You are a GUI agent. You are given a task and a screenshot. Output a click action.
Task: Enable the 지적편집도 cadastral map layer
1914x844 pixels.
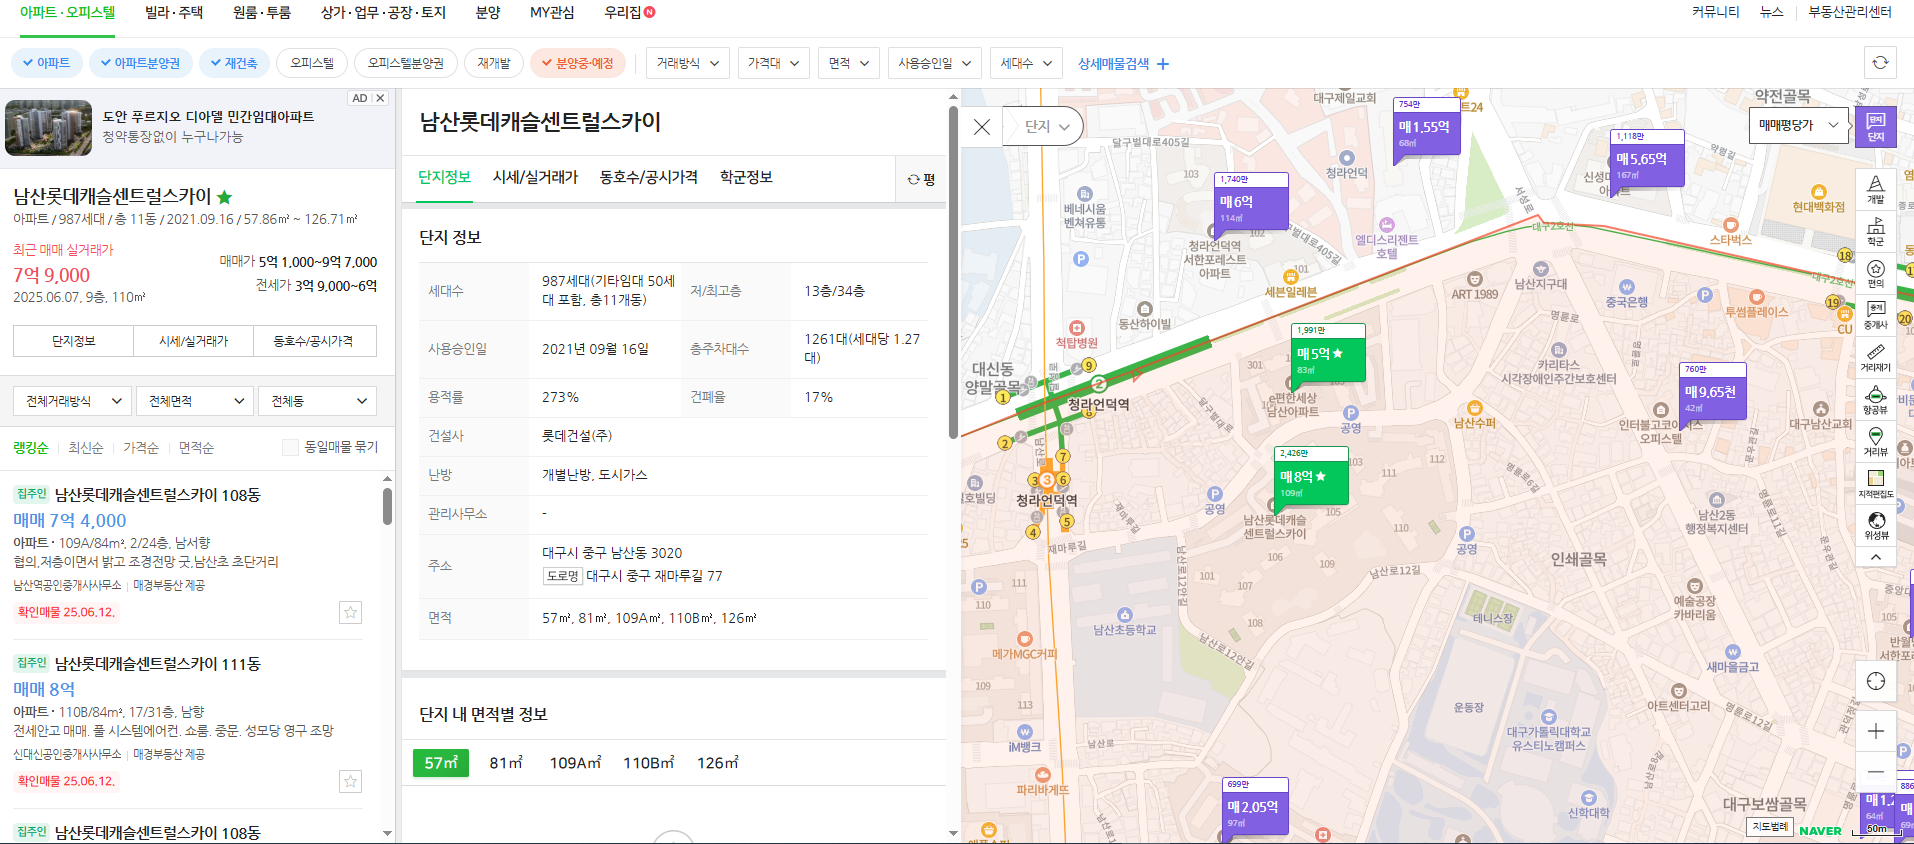pos(1875,484)
